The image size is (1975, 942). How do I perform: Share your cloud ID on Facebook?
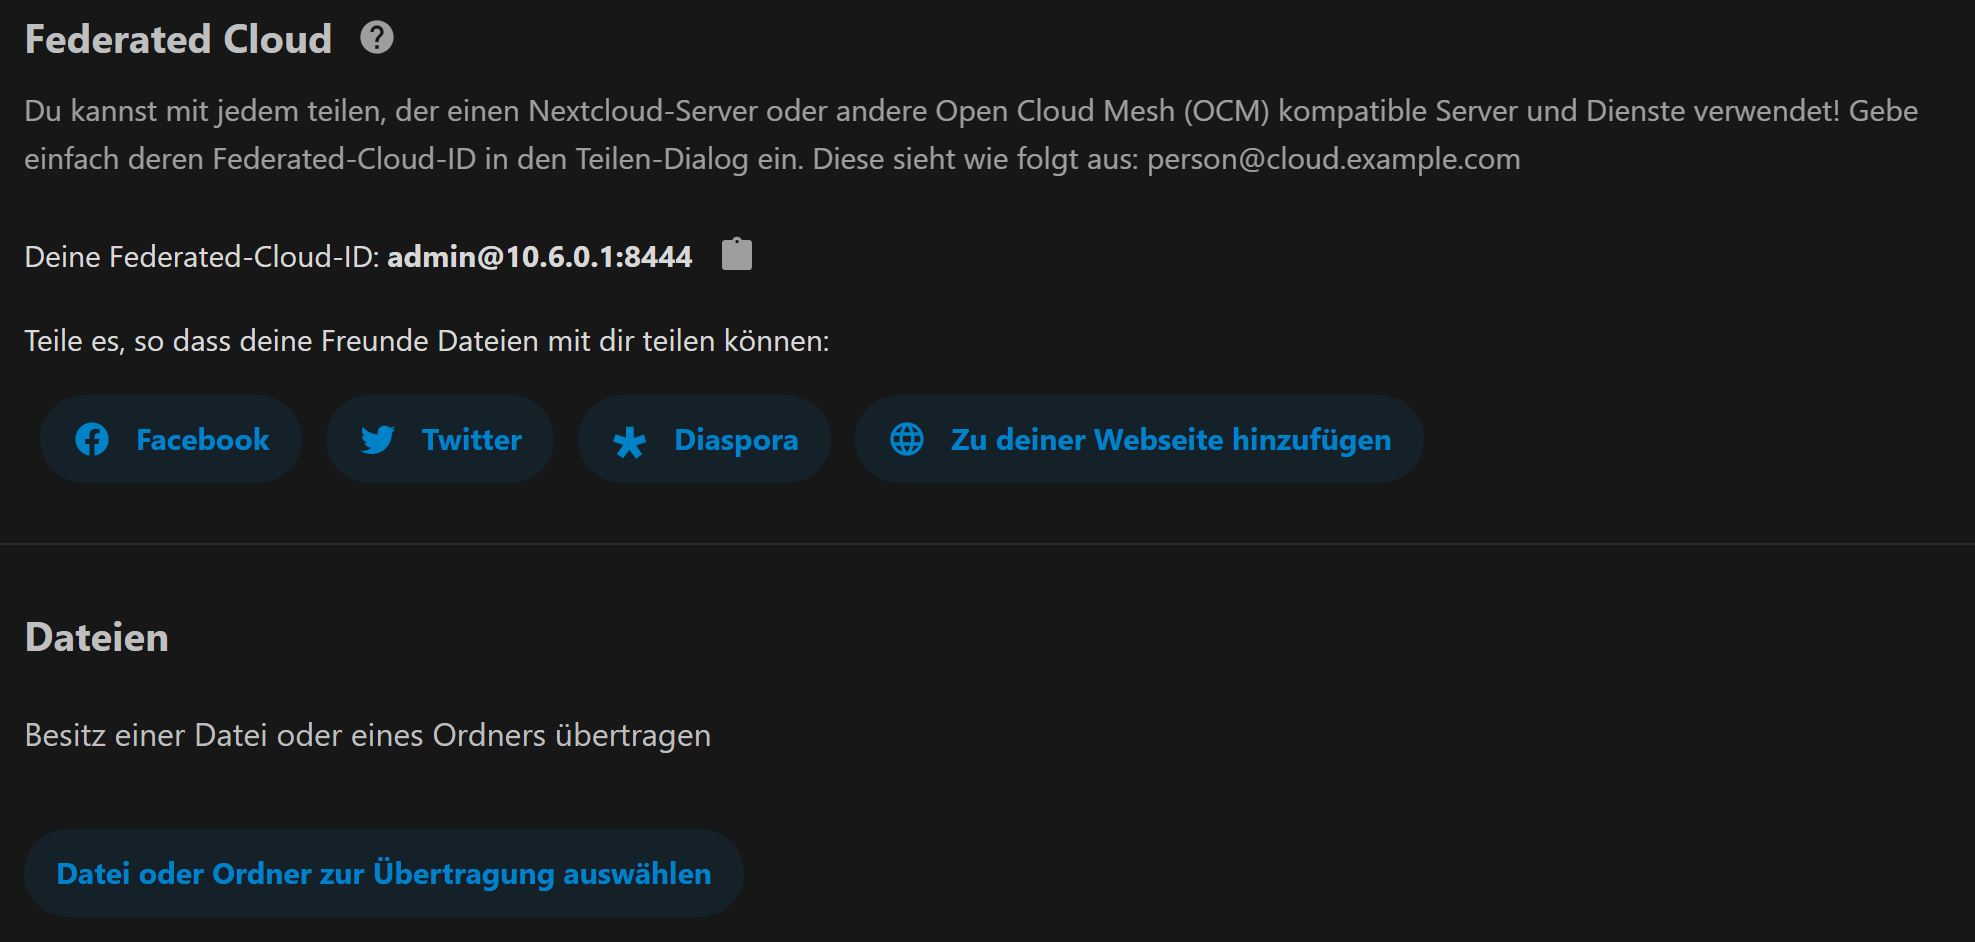coord(171,439)
